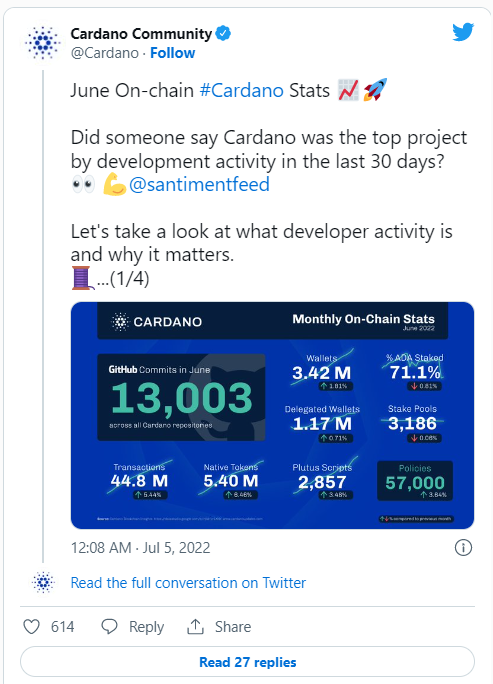Click the Cardano Community display name

tap(141, 34)
